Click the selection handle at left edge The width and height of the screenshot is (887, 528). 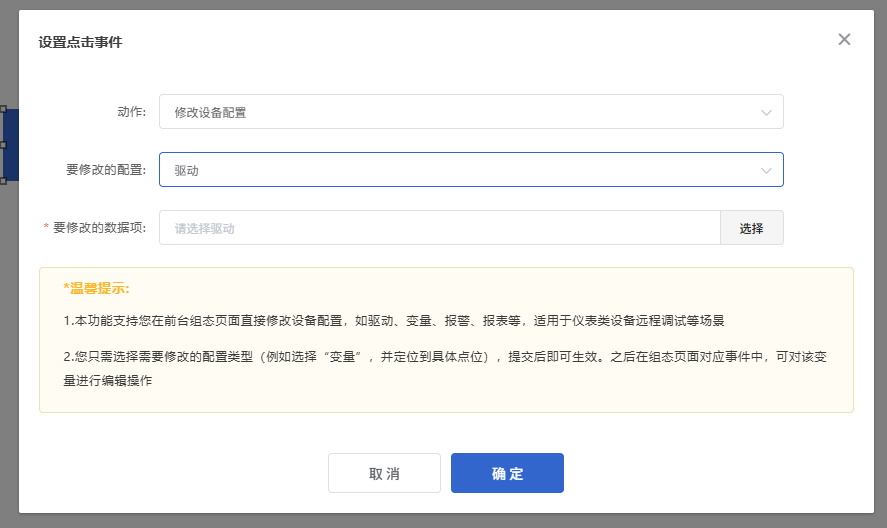[x=3, y=145]
